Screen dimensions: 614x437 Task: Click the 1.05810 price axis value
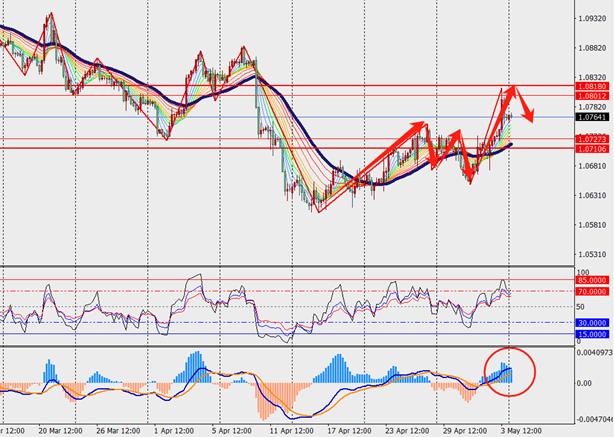pos(592,225)
